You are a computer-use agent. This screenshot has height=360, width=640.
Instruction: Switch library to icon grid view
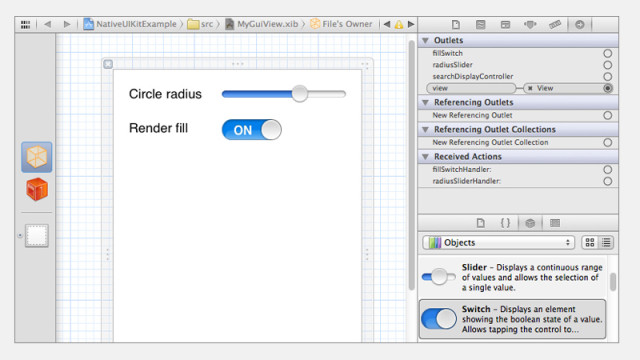[x=589, y=243]
